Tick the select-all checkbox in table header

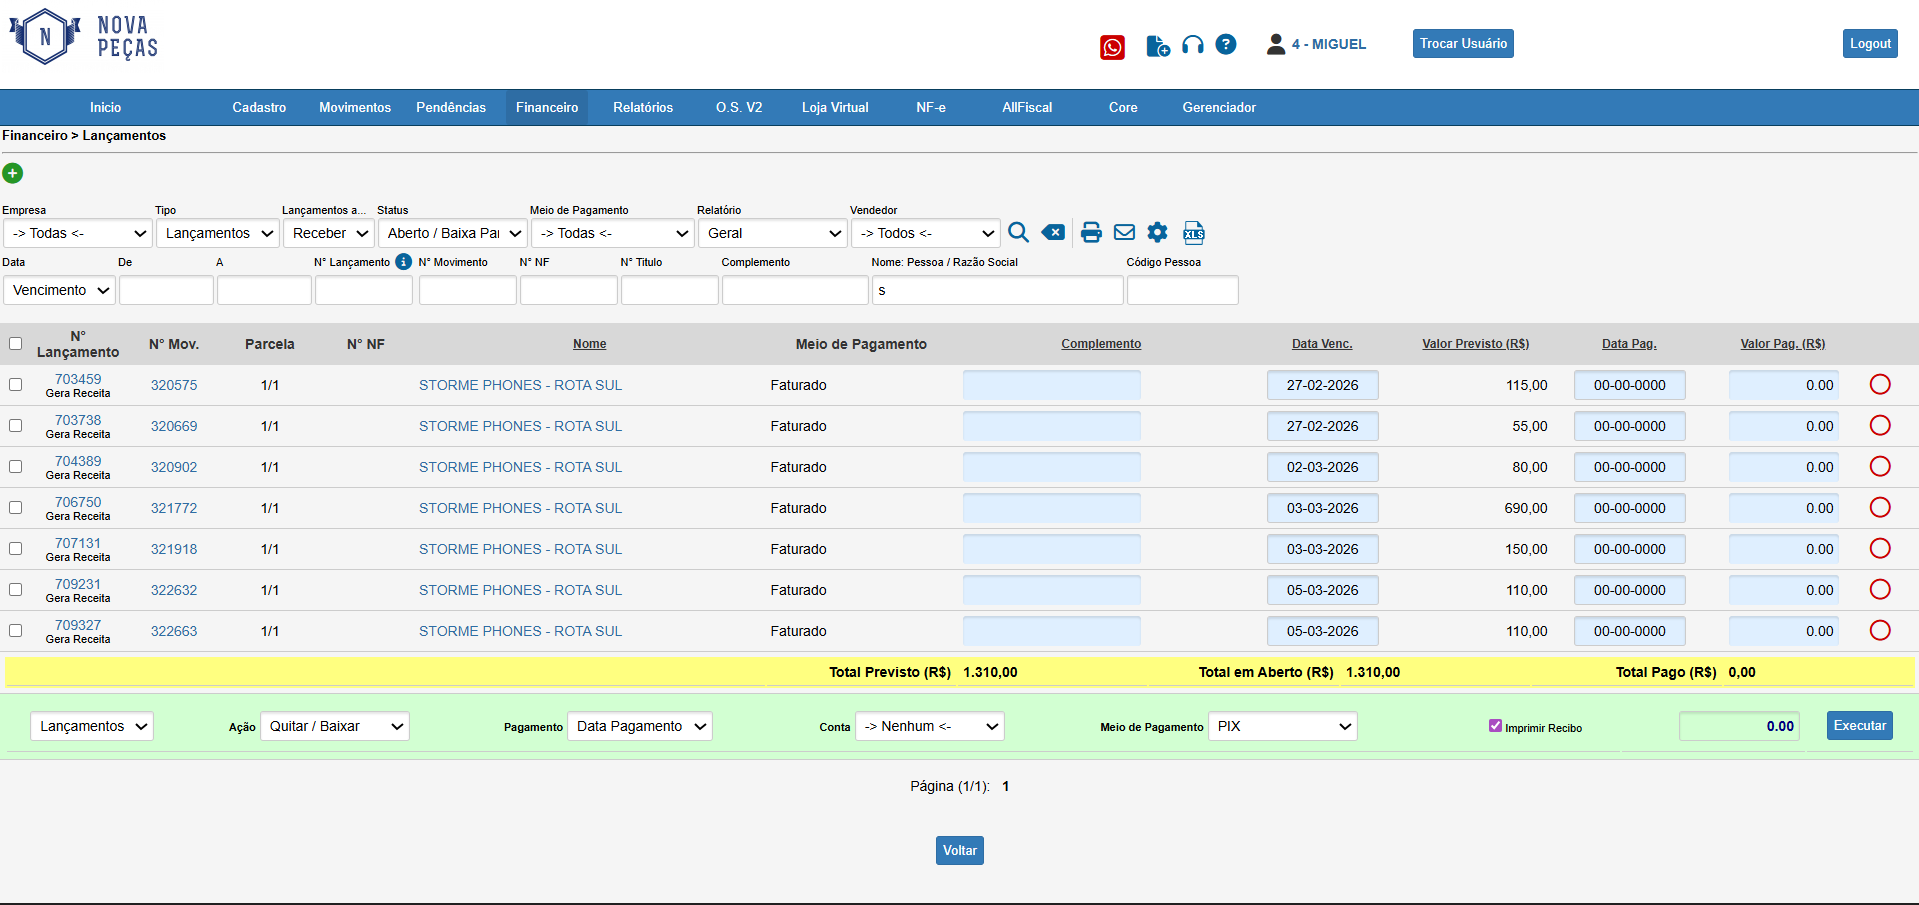click(15, 344)
